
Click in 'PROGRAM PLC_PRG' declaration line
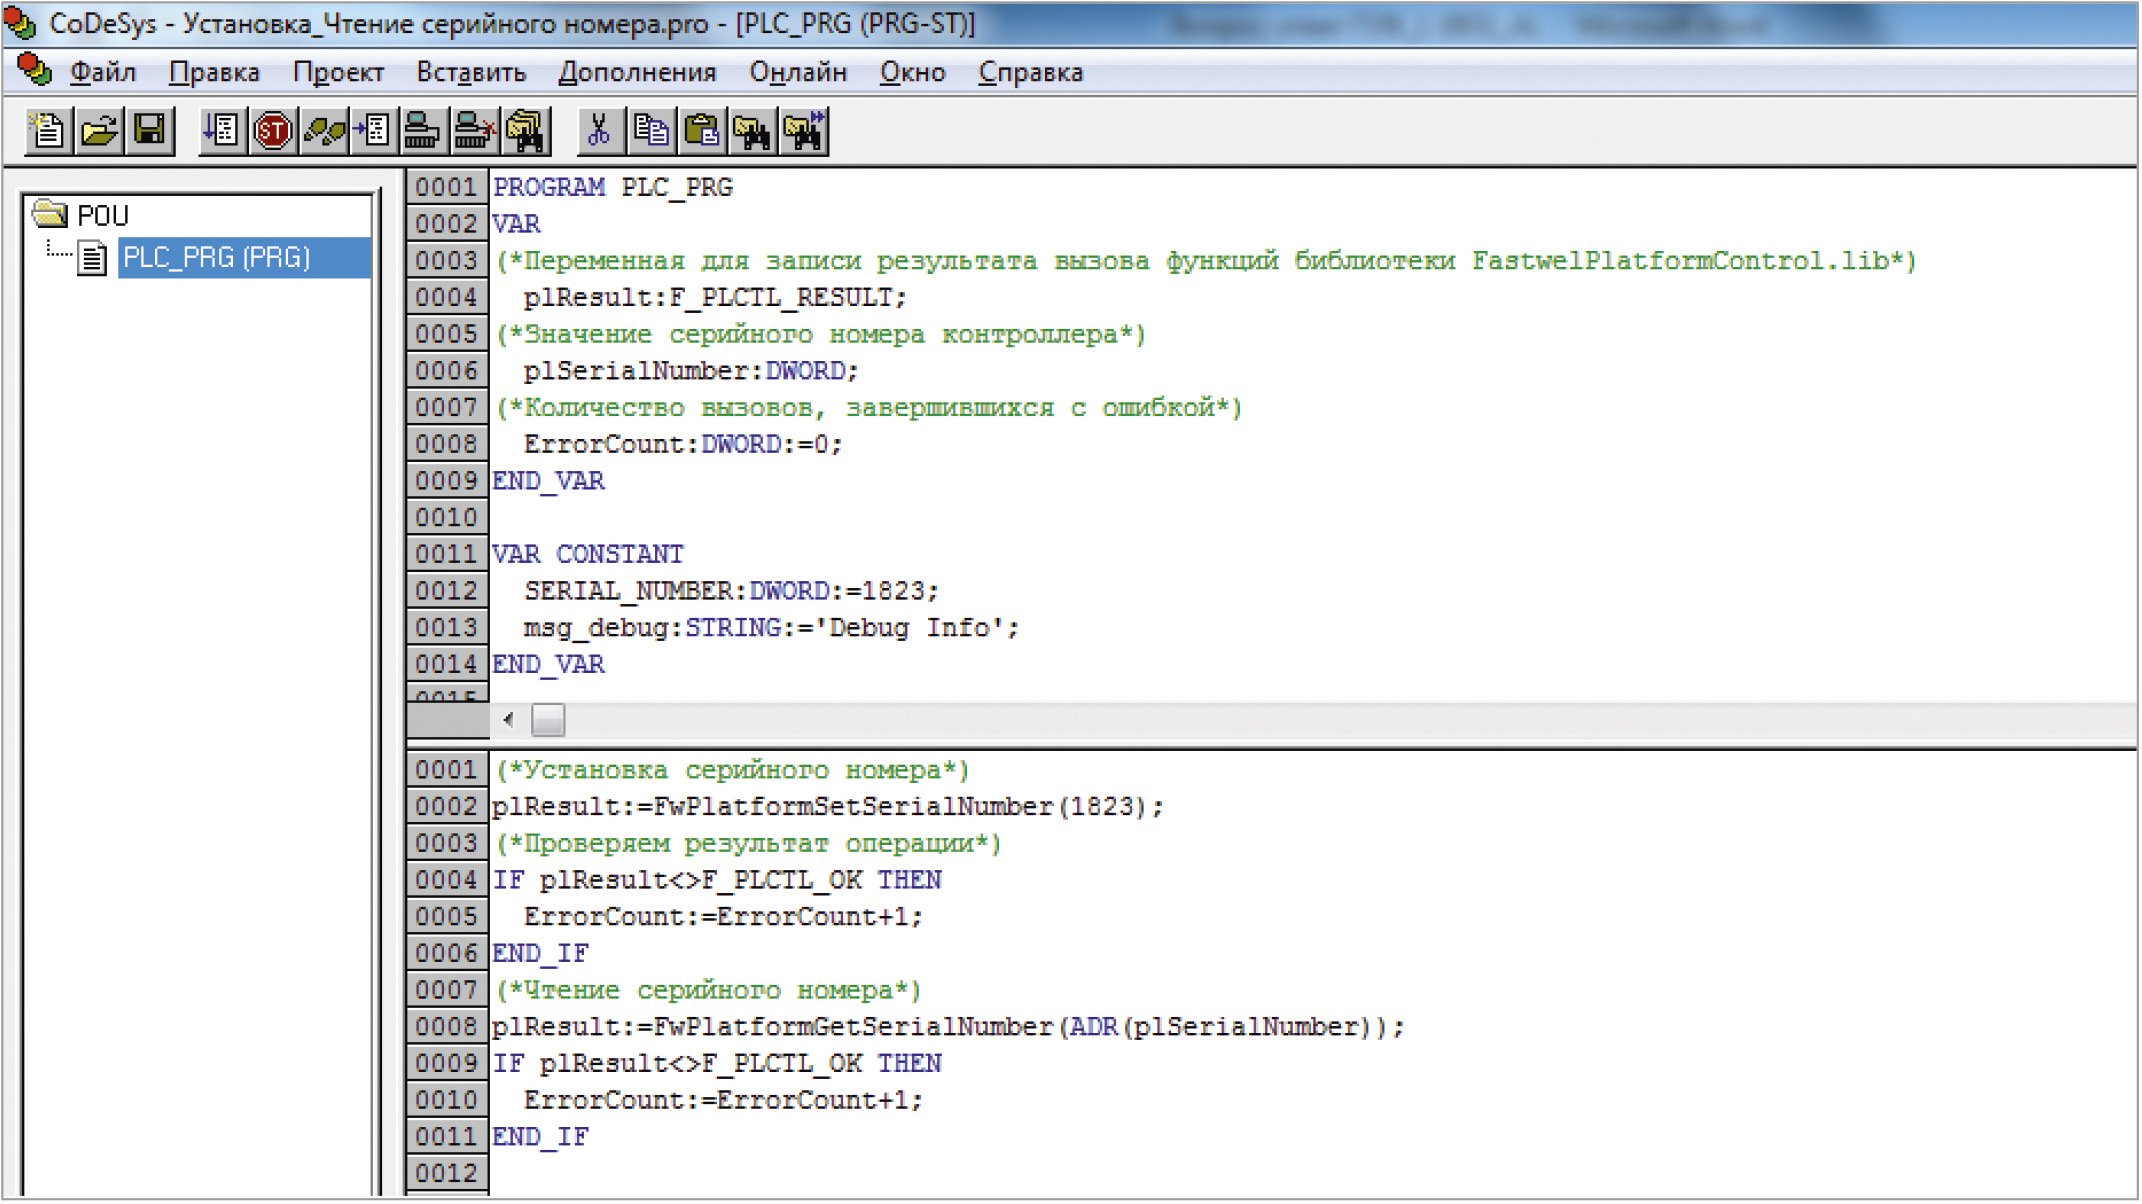pos(613,187)
